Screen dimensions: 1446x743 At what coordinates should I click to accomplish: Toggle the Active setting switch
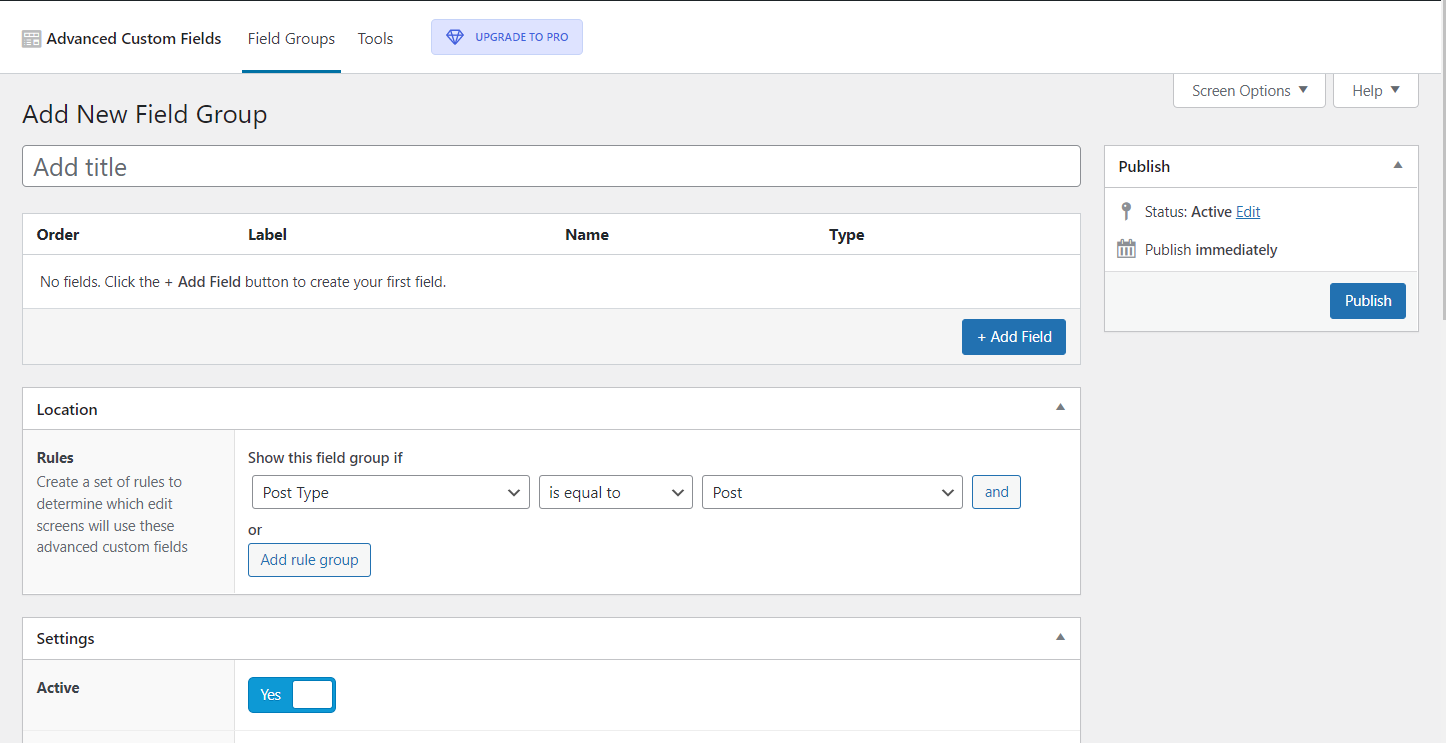click(292, 695)
